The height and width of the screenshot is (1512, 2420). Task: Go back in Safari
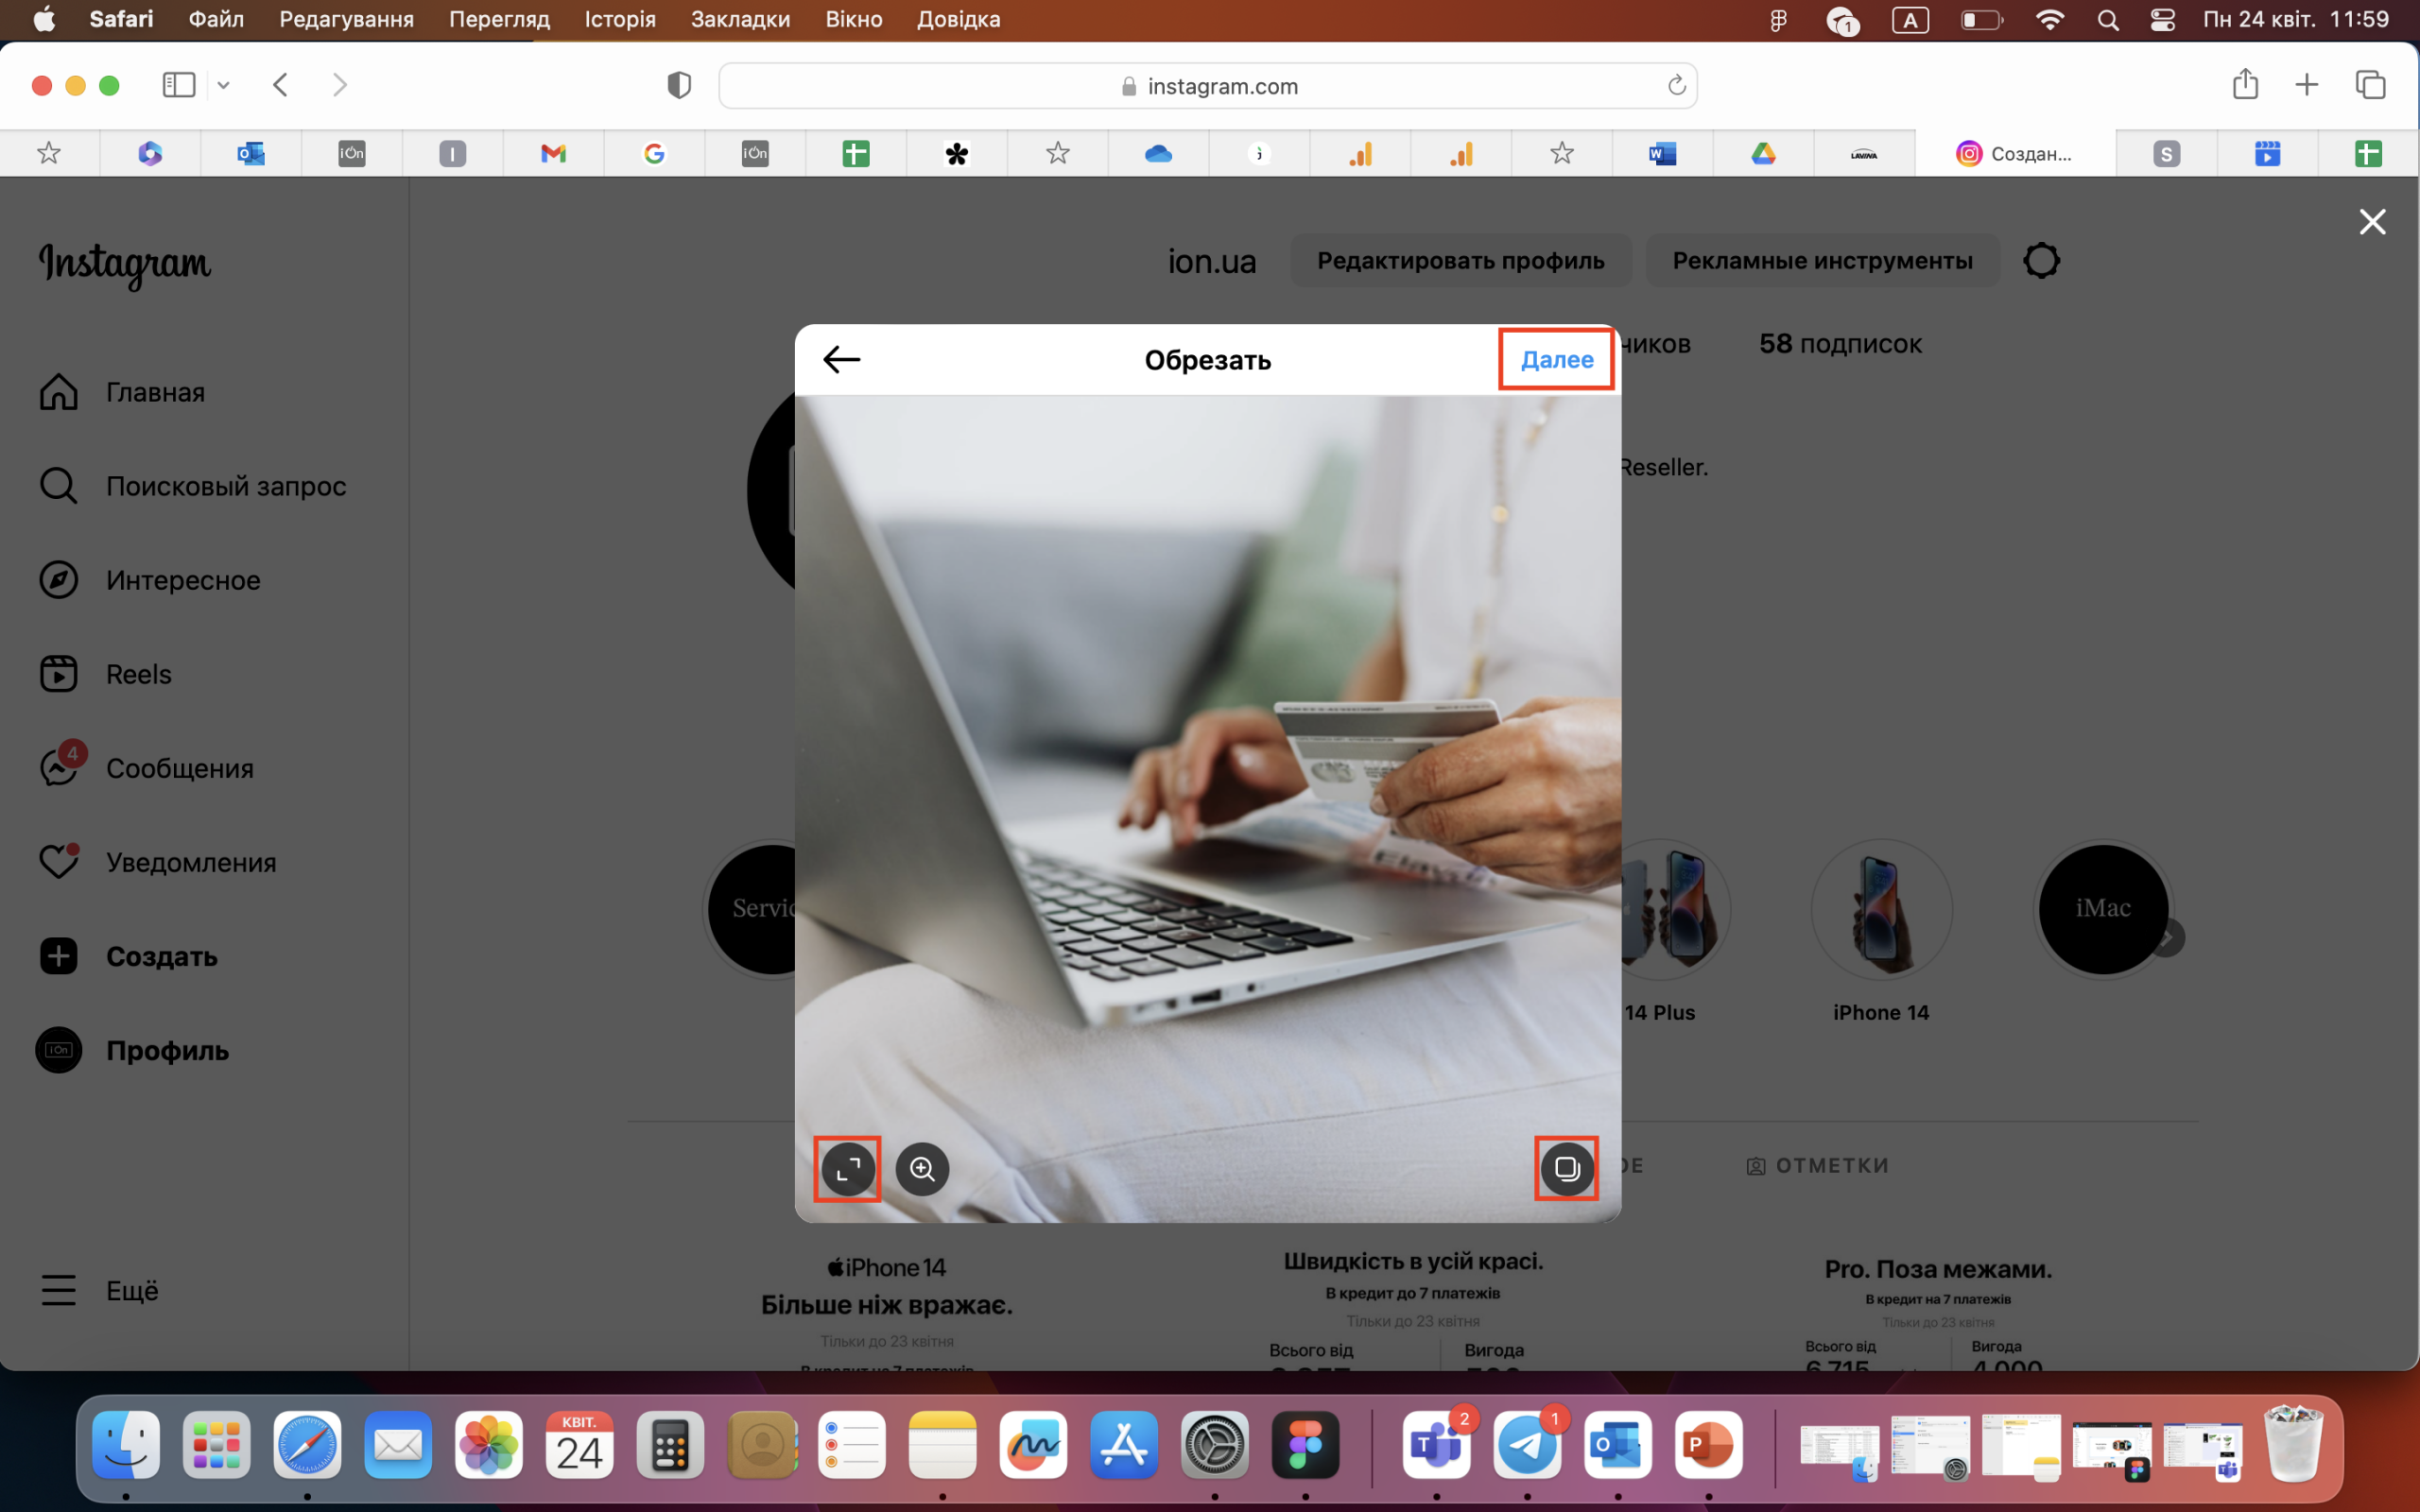[281, 85]
